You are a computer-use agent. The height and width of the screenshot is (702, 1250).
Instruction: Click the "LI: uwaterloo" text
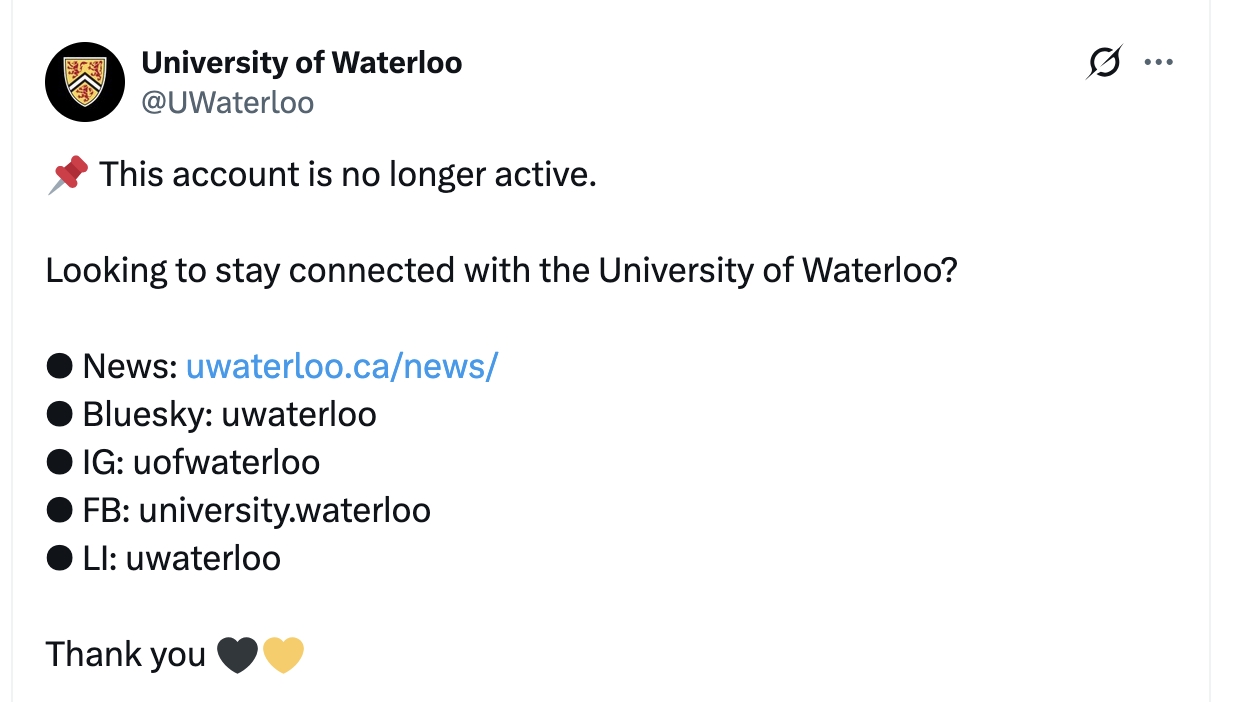coord(181,558)
